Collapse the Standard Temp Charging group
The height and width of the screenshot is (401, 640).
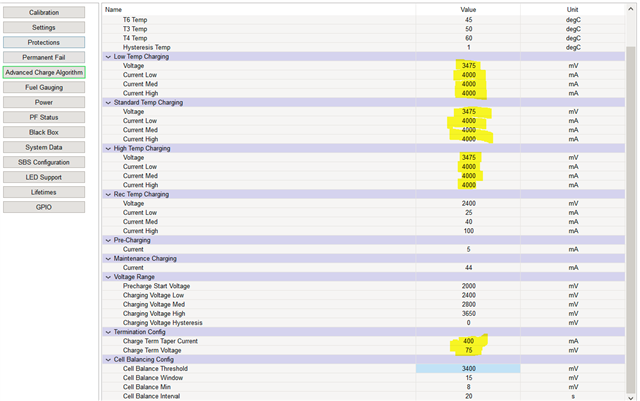pos(108,102)
